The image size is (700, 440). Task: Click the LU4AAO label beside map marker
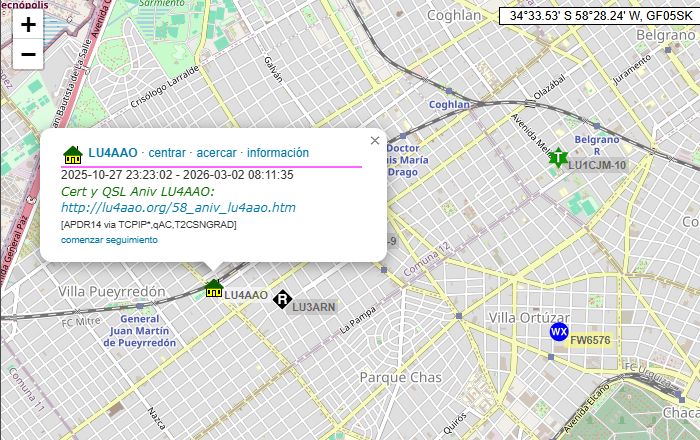coord(246,295)
